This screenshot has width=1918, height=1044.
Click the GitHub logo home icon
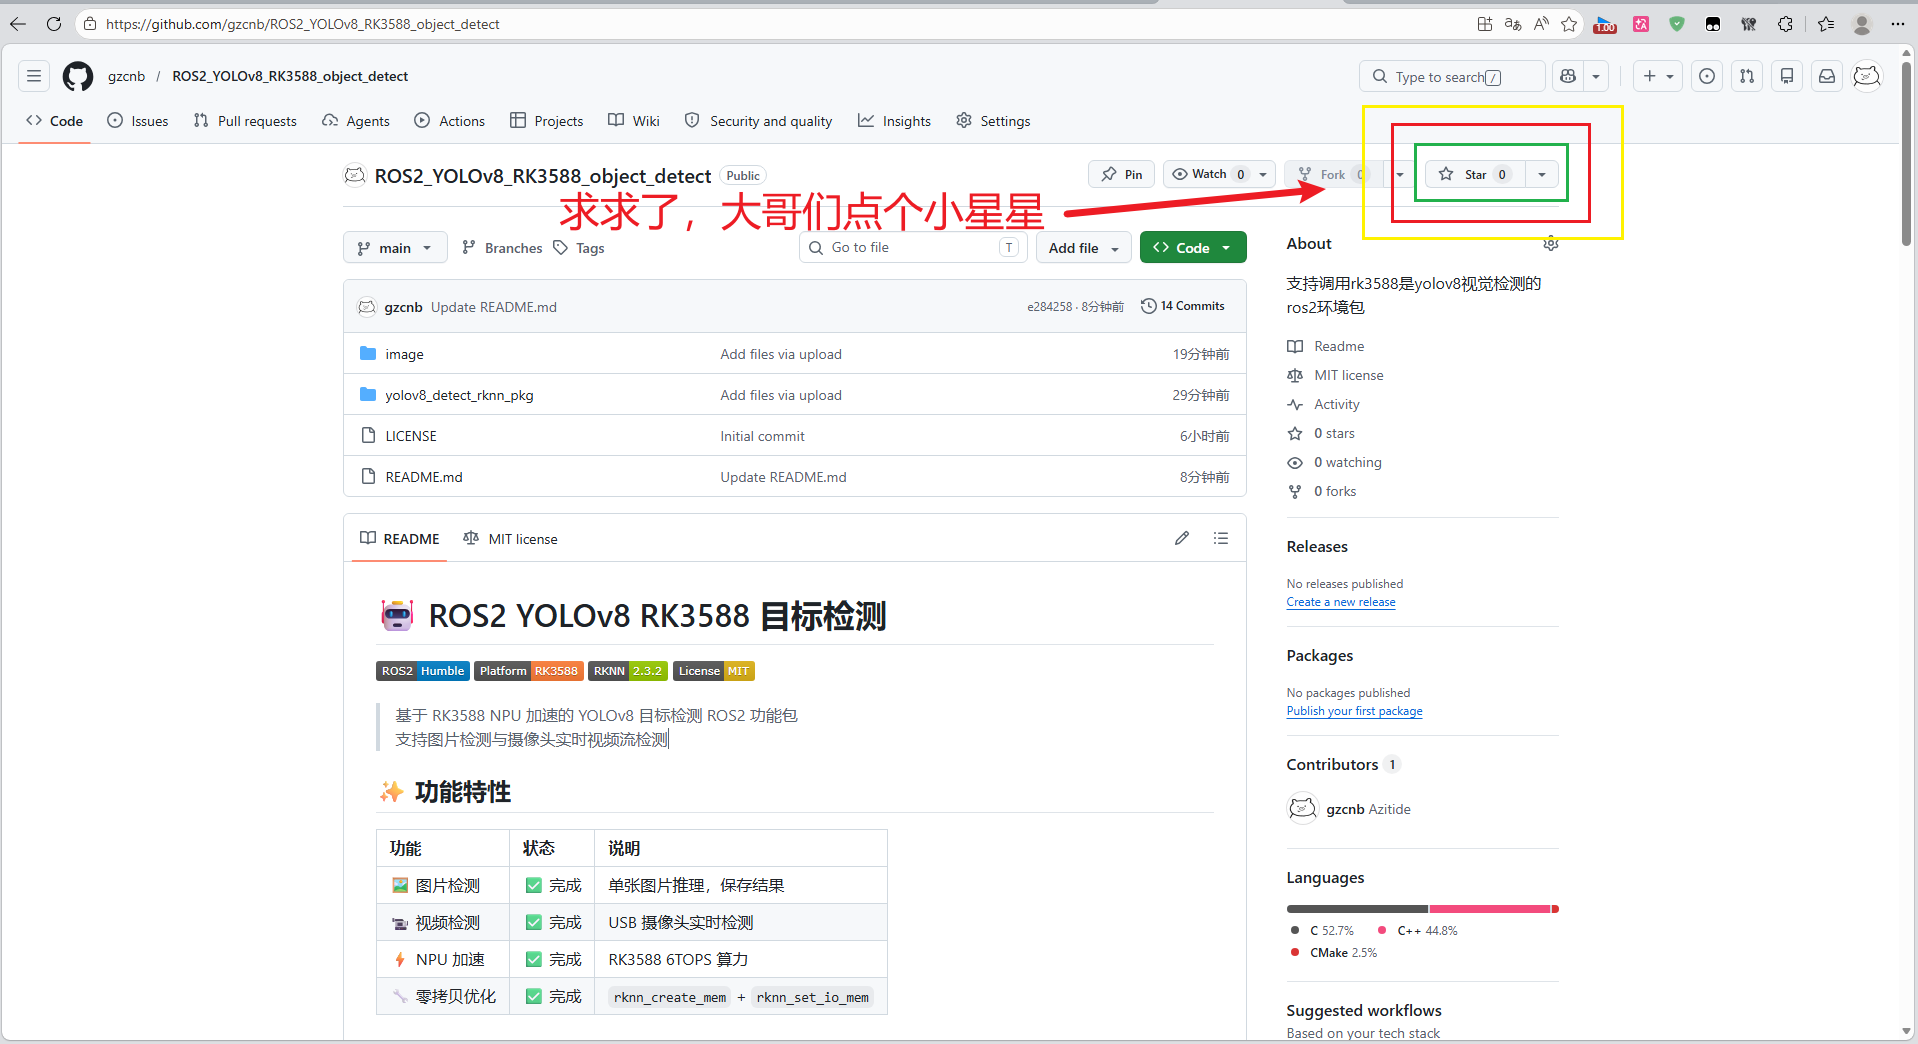(x=77, y=76)
